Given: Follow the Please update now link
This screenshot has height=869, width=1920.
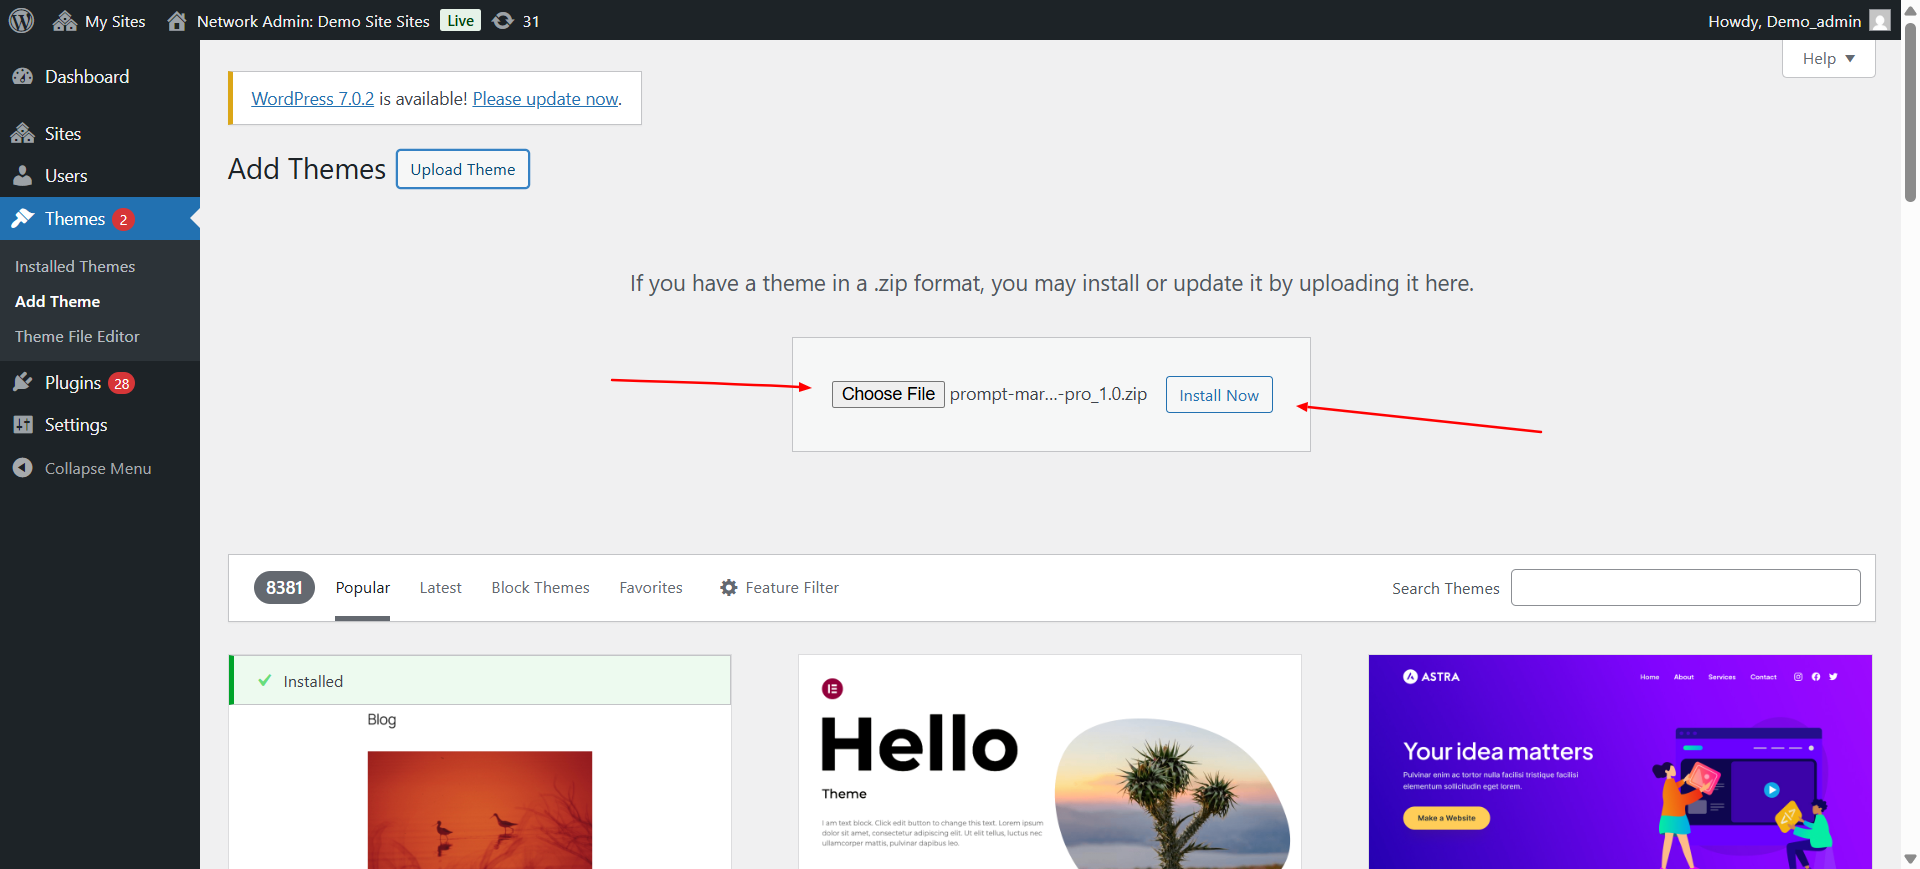Looking at the screenshot, I should [546, 99].
